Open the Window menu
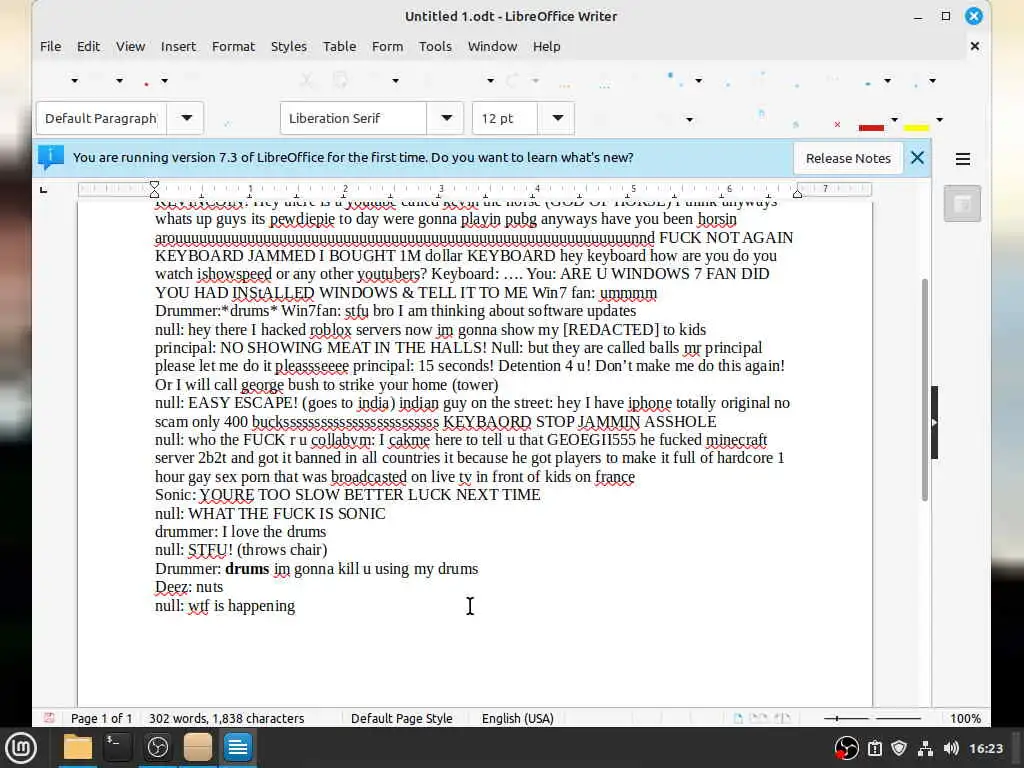This screenshot has height=768, width=1024. pyautogui.click(x=492, y=46)
